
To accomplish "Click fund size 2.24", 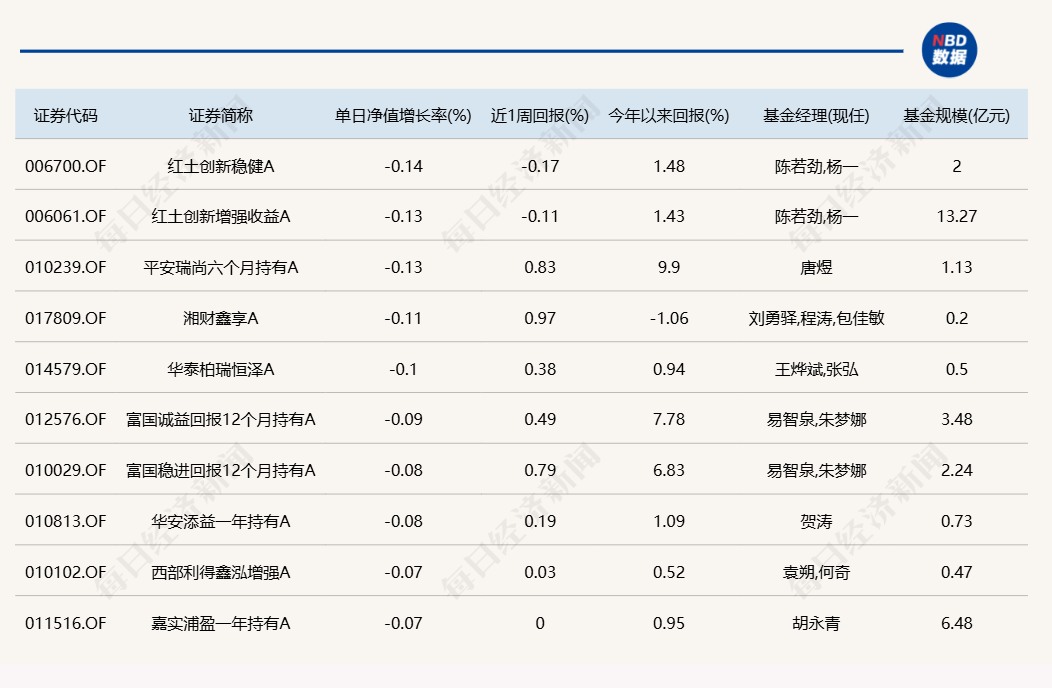I will (x=957, y=471).
